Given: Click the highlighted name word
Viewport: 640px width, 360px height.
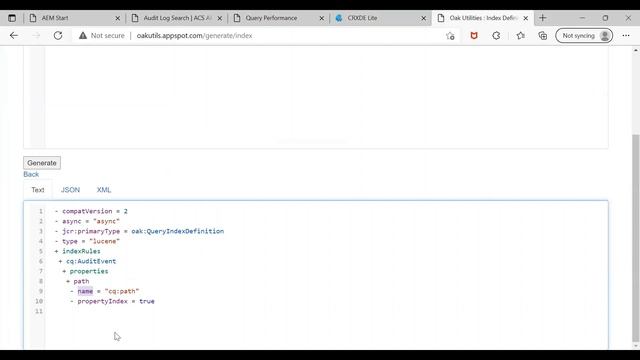Looking at the screenshot, I should [x=85, y=291].
